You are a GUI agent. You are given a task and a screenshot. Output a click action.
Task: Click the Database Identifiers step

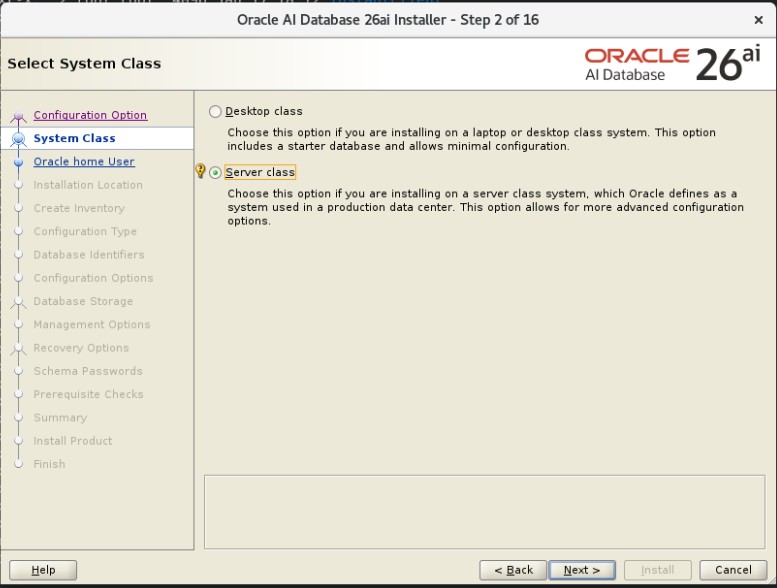coord(89,255)
